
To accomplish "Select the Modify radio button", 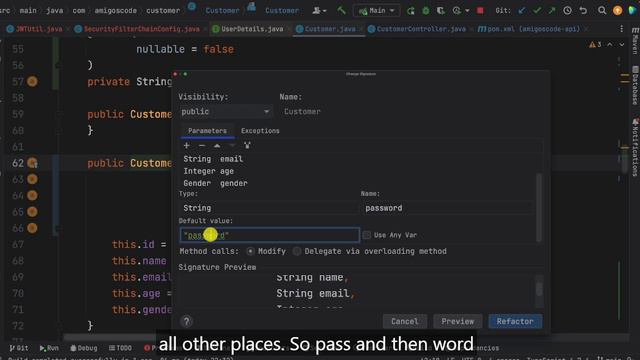I will [x=250, y=251].
